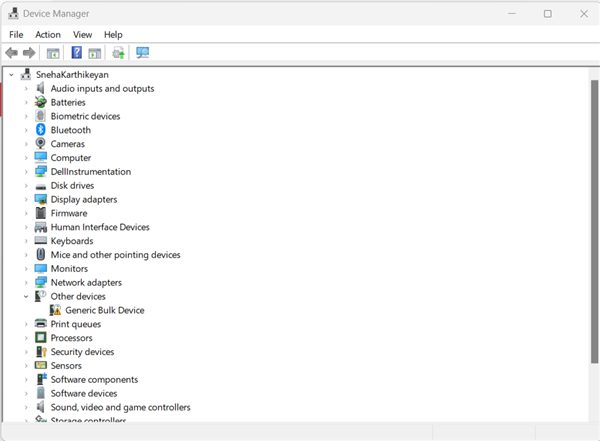
Task: Expand the Software devices category chevron
Action: click(26, 394)
